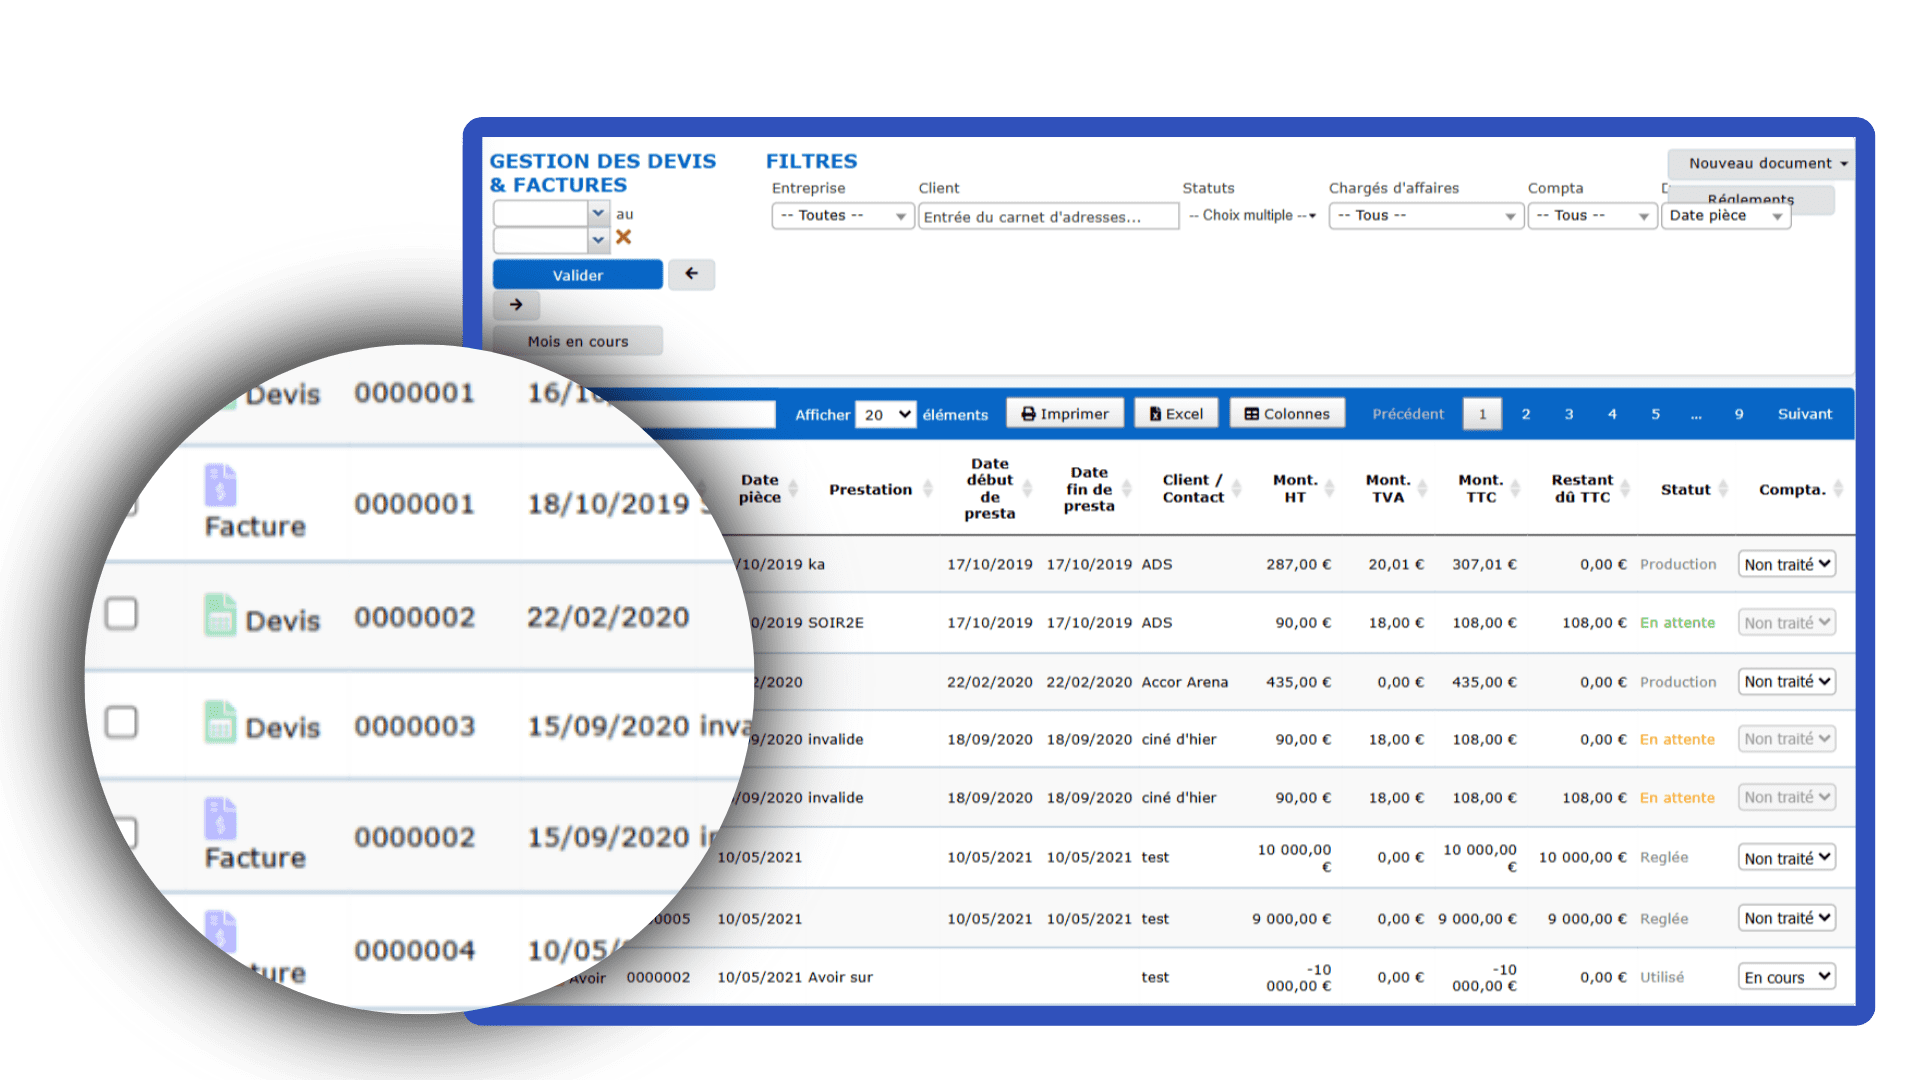
Task: Click the purple Facture 0000001 document icon
Action: [220, 485]
